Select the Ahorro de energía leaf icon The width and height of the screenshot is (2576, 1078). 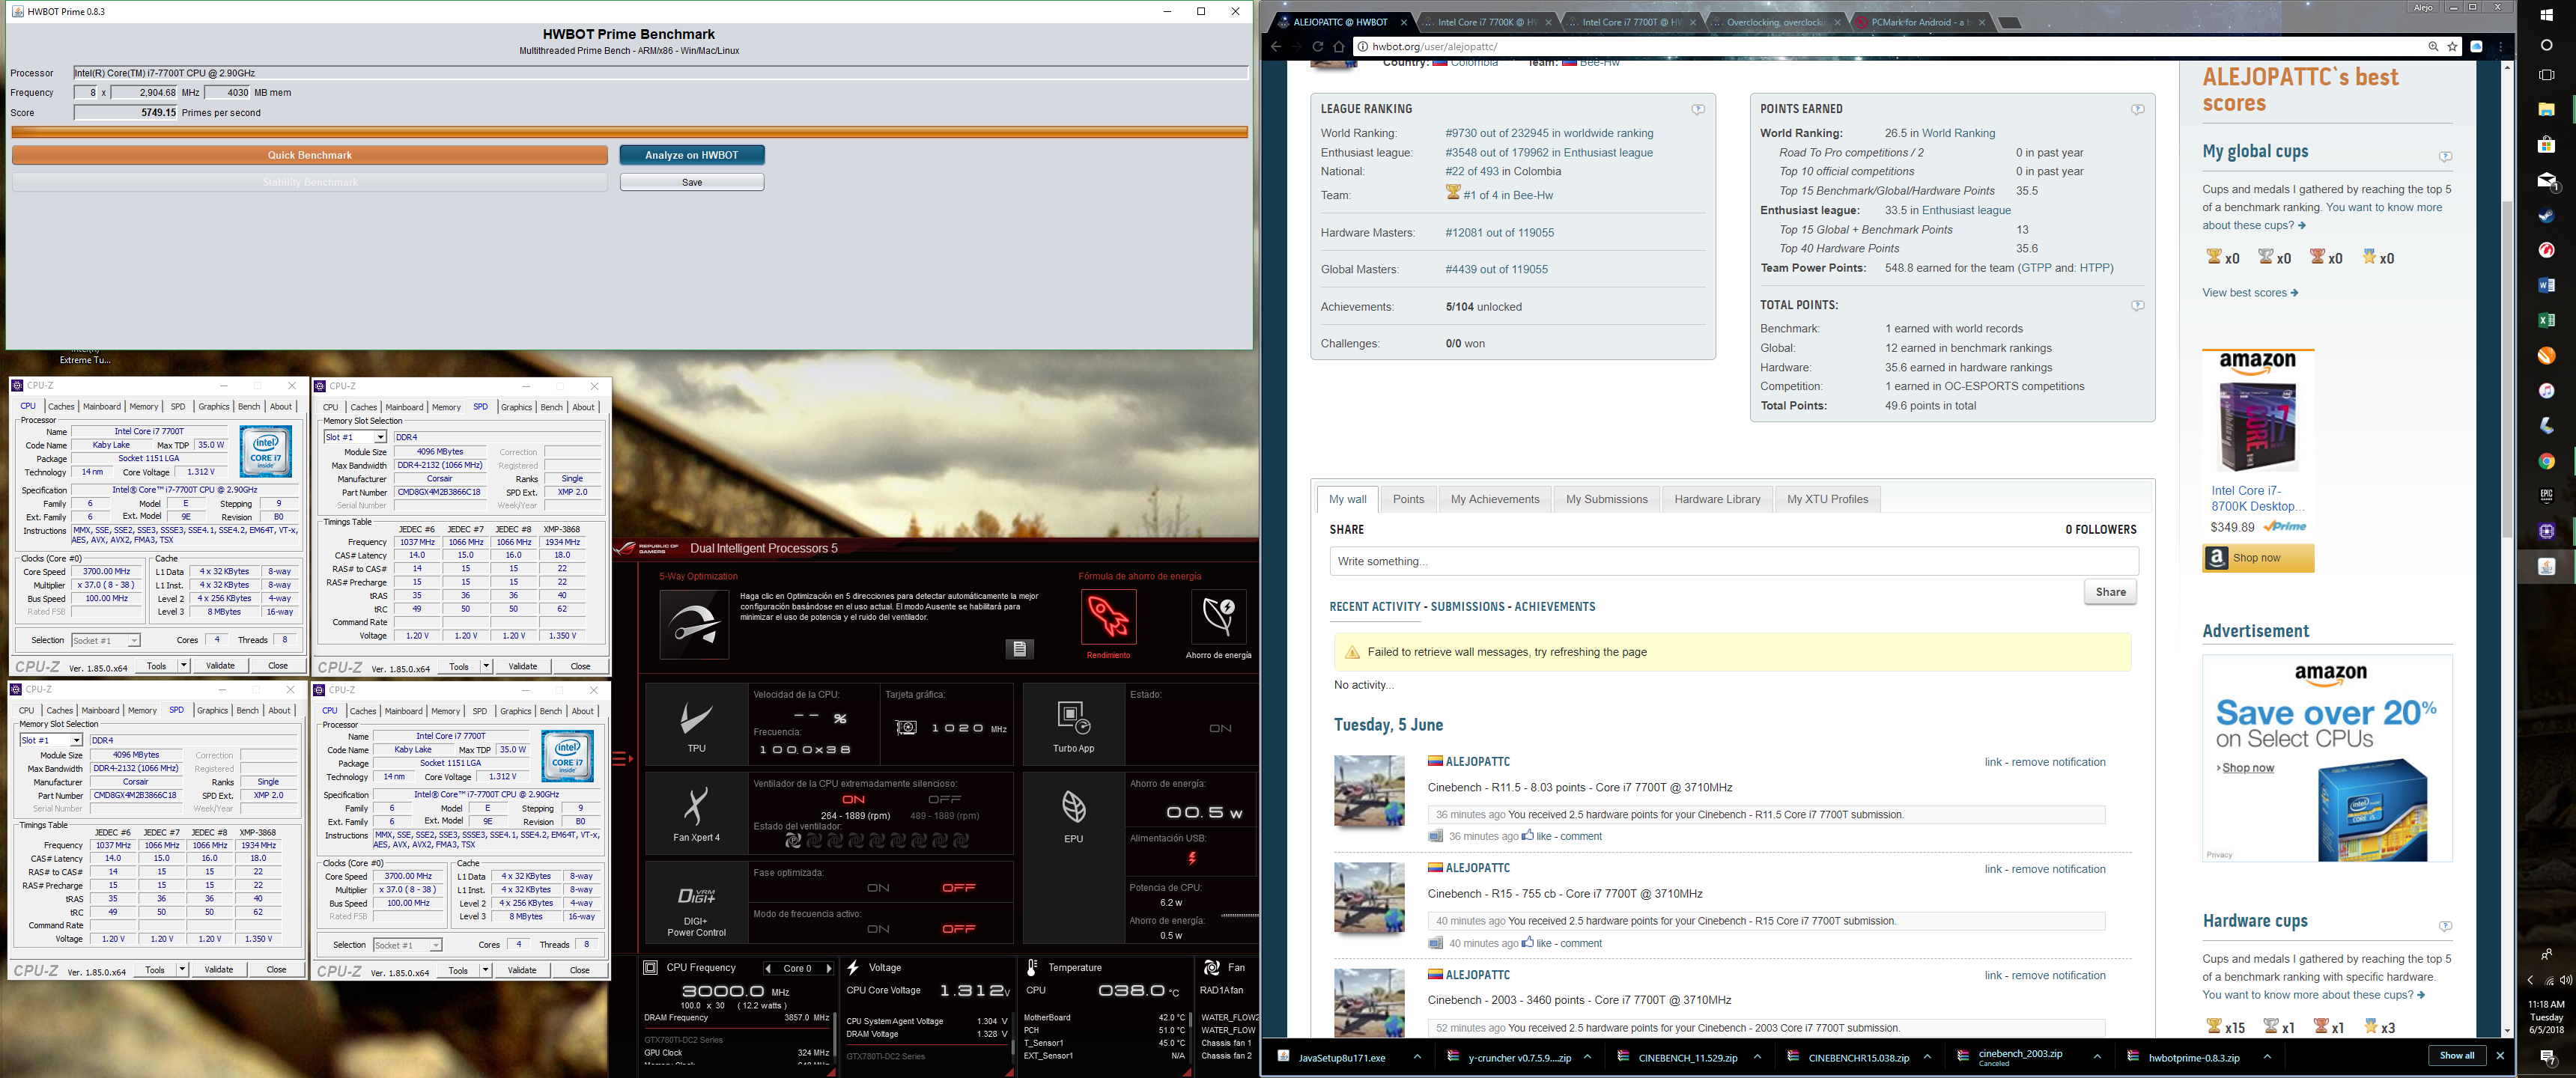pos(1218,617)
